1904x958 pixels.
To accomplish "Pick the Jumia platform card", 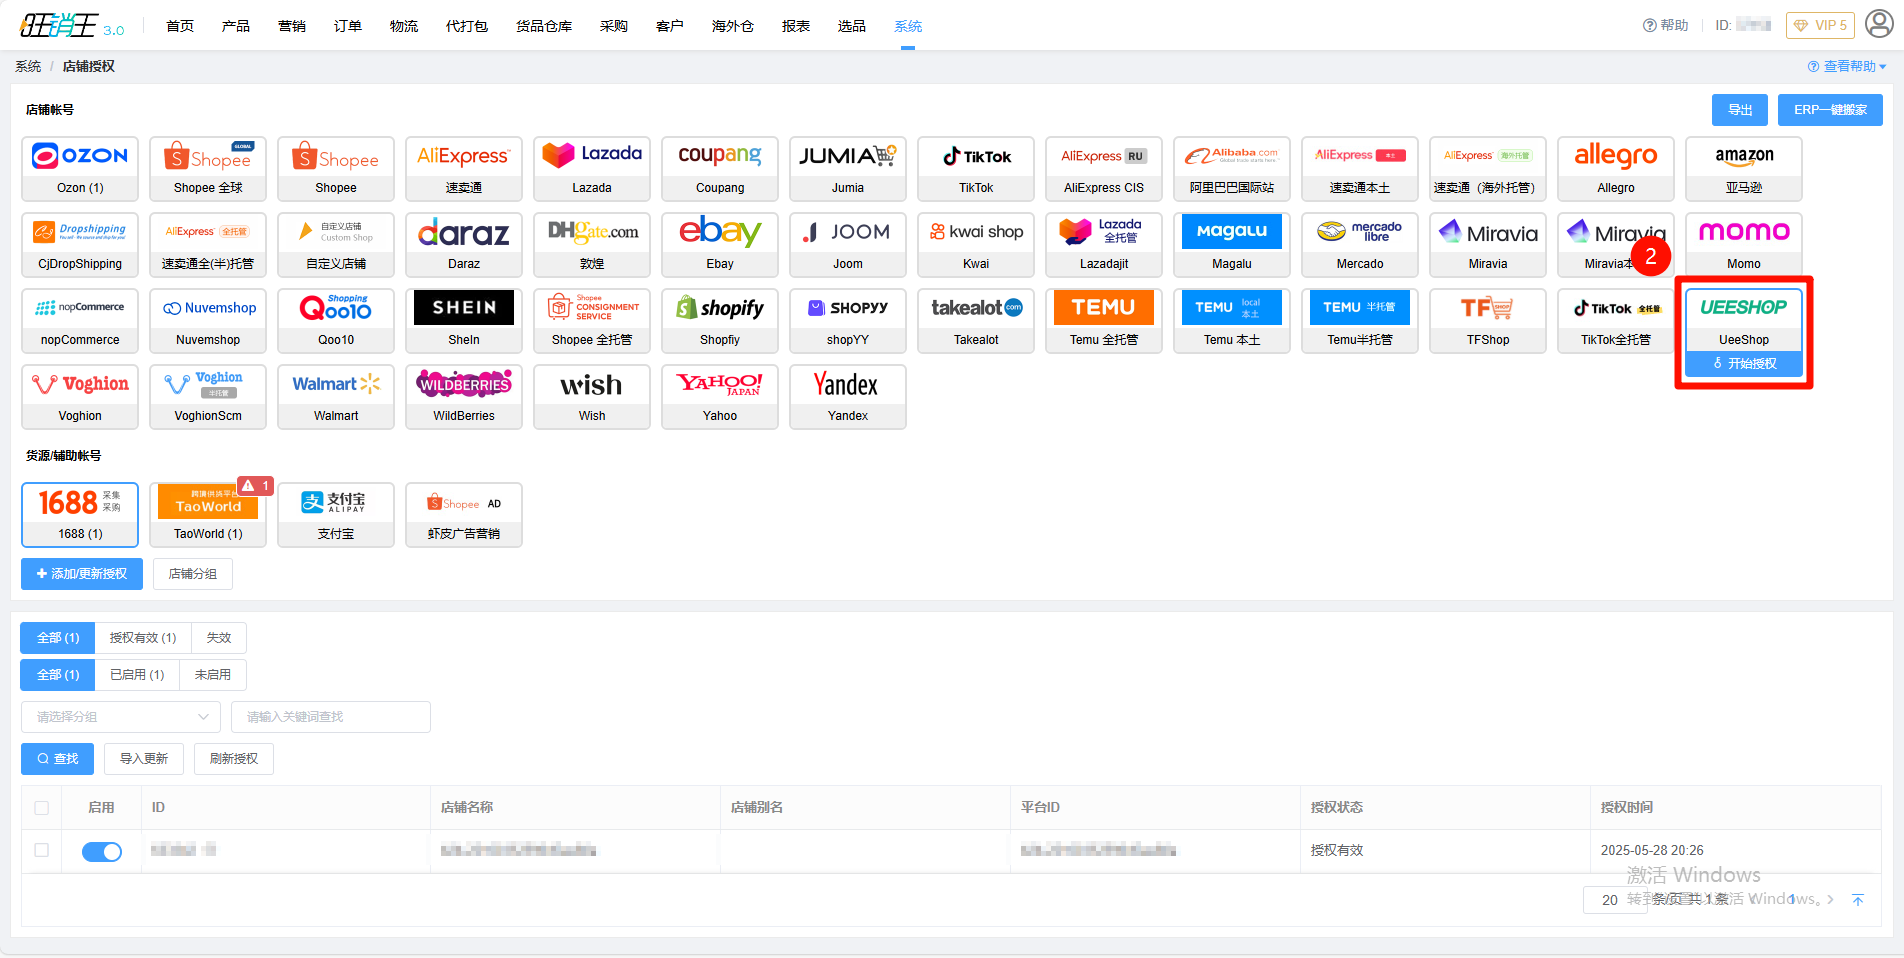I will point(848,169).
